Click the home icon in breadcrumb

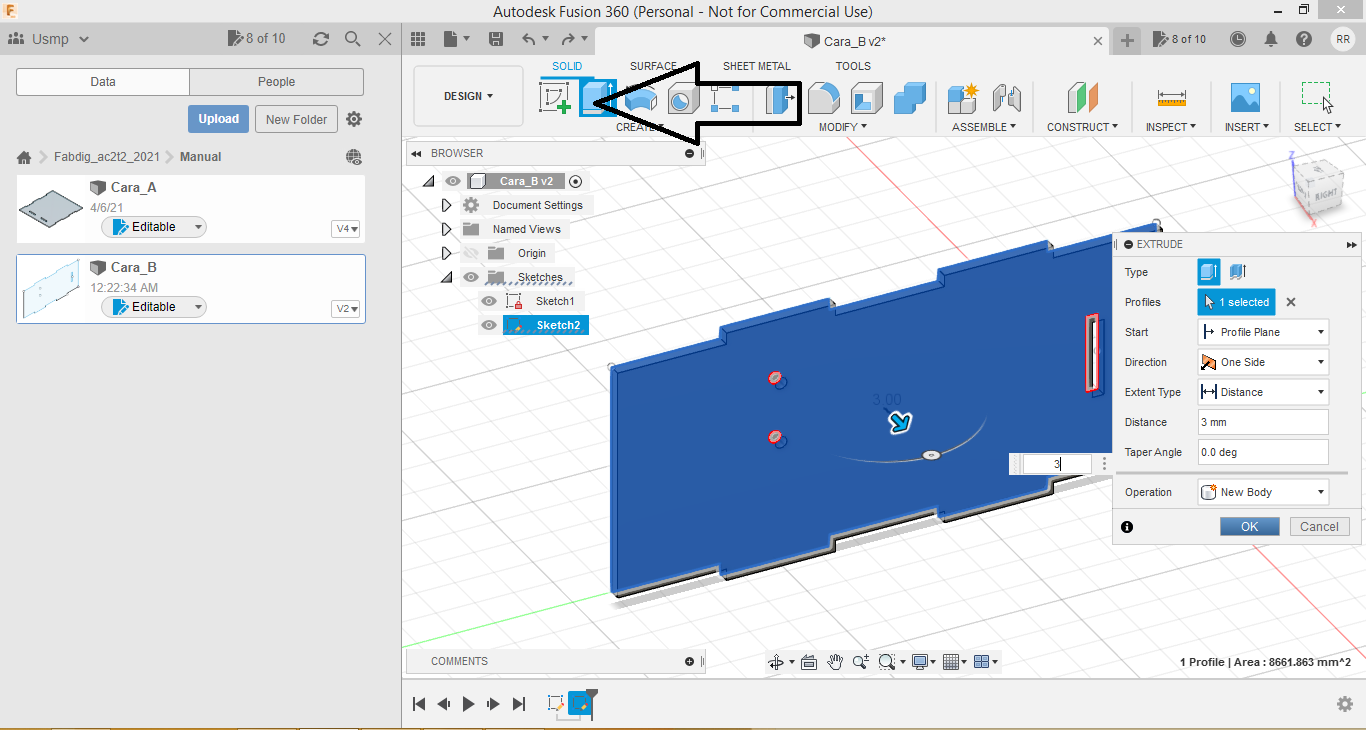[x=24, y=157]
